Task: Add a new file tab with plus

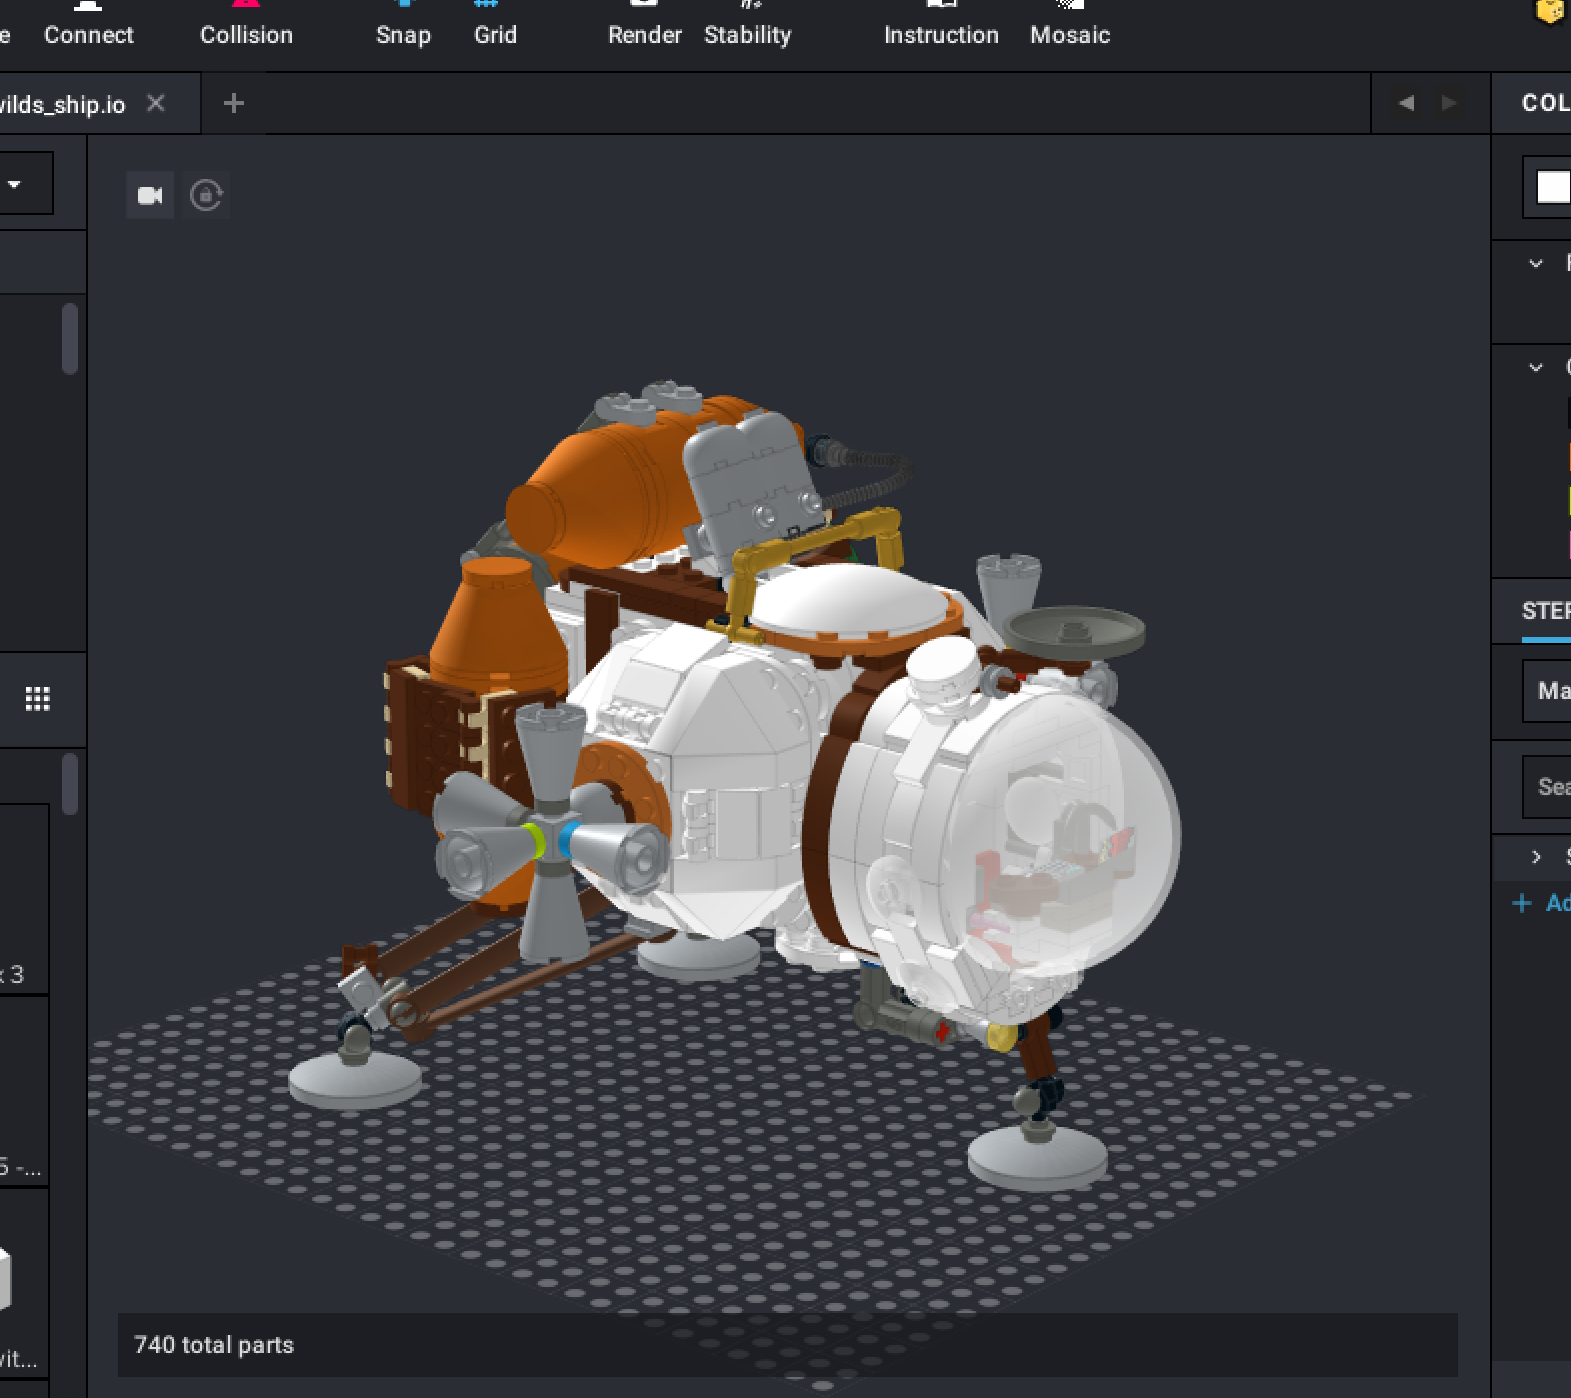Action: click(x=234, y=103)
